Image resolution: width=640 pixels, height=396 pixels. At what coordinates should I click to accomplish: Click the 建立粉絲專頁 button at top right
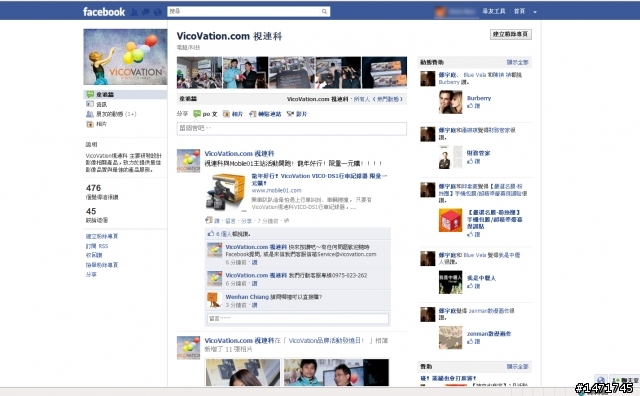pyautogui.click(x=511, y=34)
